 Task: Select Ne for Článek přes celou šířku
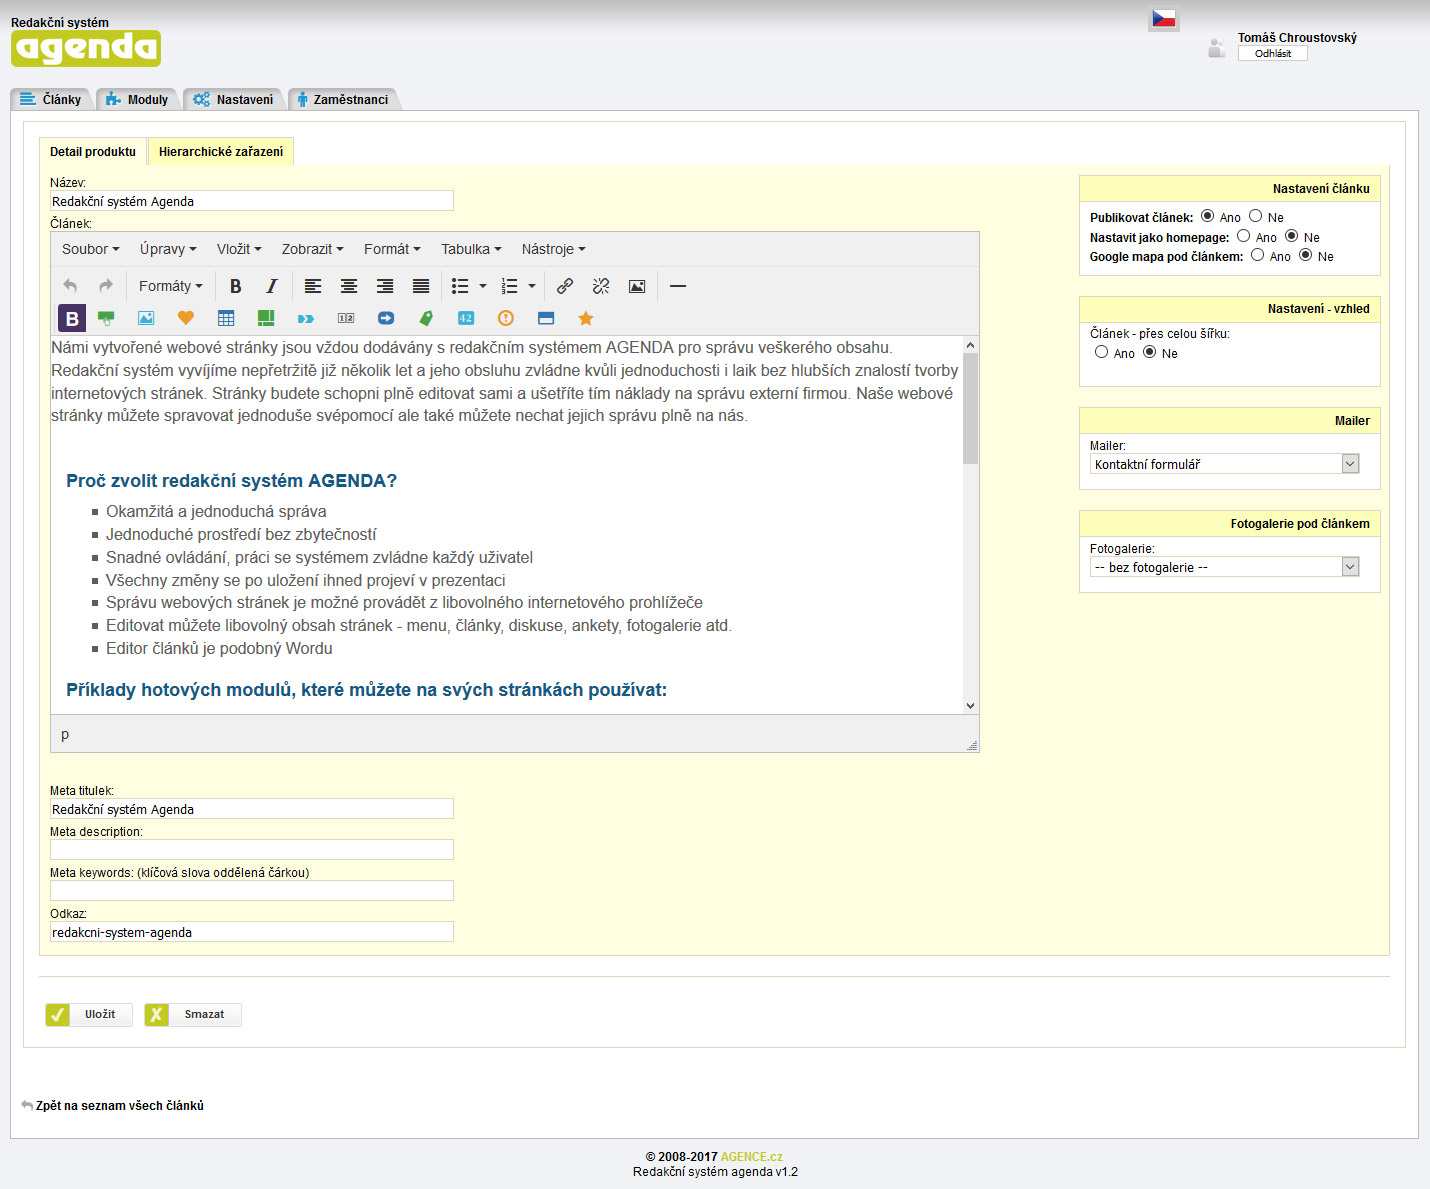(x=1150, y=352)
